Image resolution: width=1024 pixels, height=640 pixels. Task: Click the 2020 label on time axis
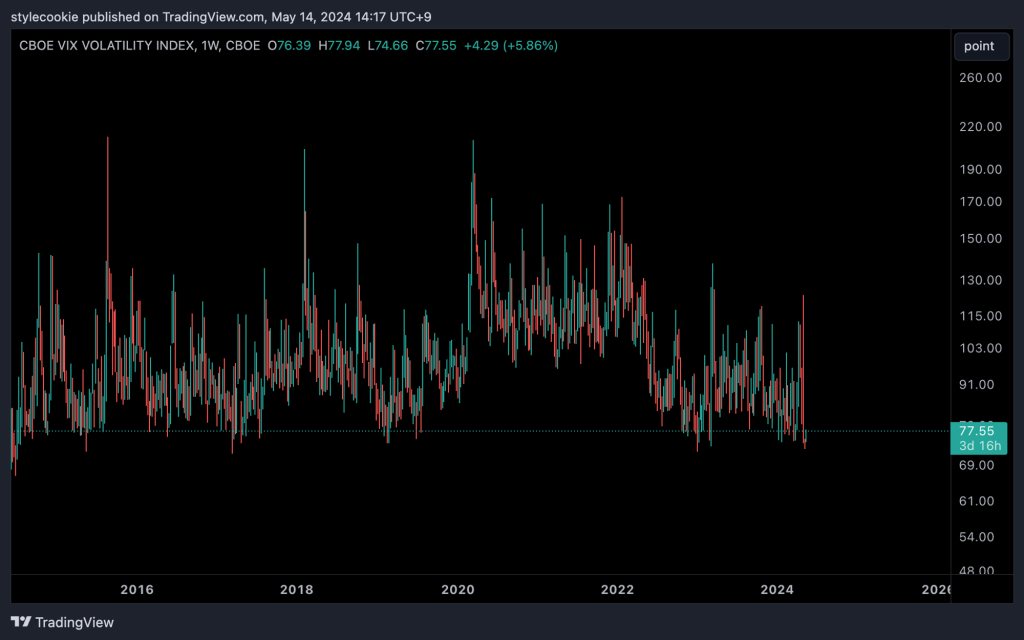[x=457, y=589]
